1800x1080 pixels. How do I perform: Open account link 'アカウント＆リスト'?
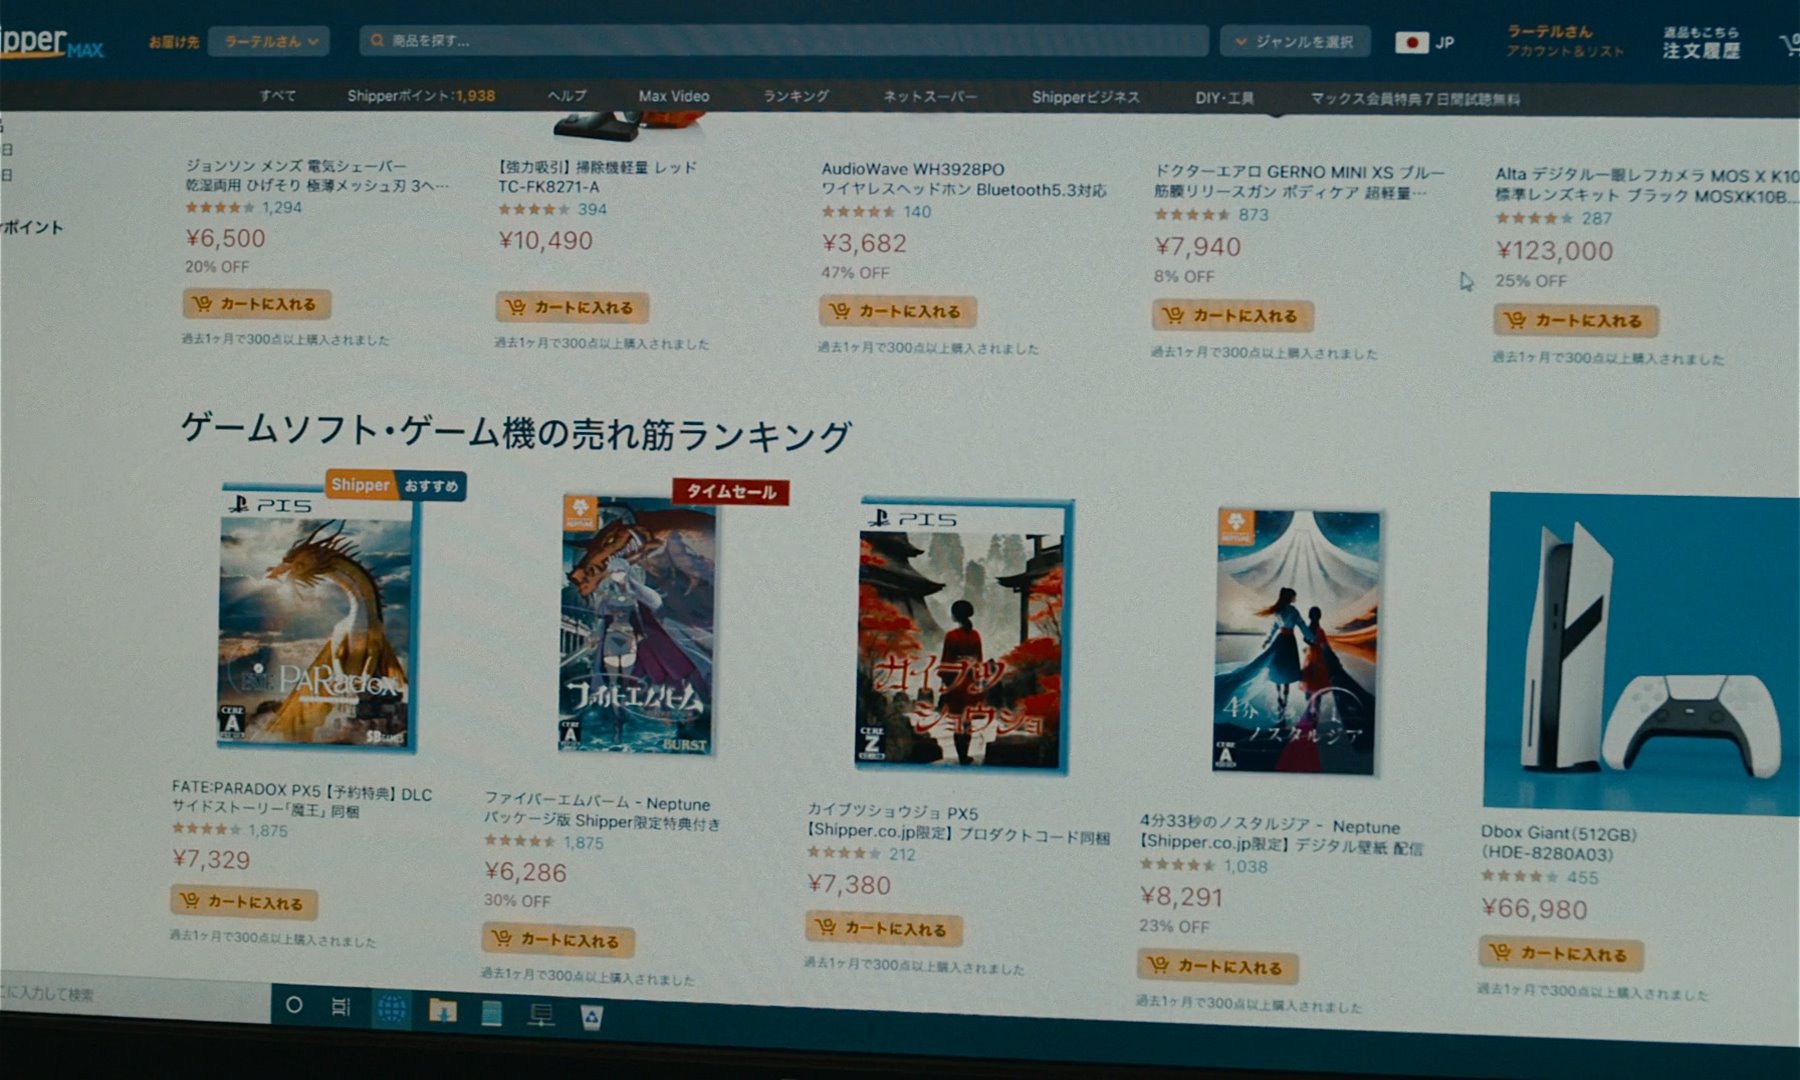(1565, 51)
